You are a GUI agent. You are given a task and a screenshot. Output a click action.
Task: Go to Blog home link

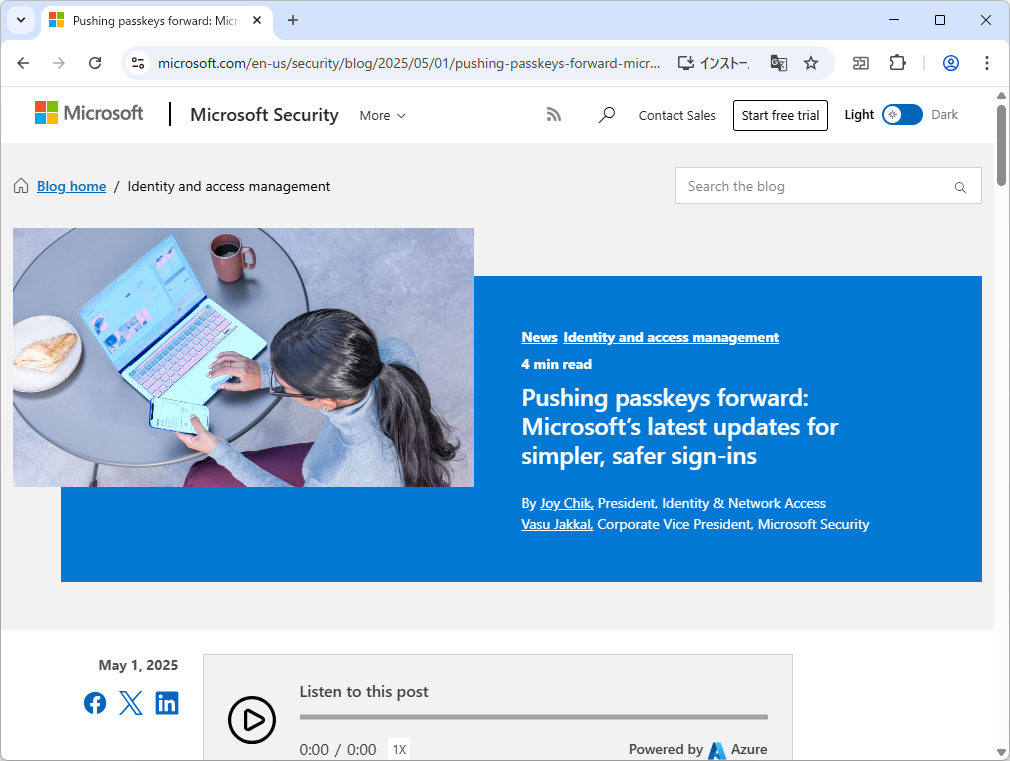(x=71, y=186)
